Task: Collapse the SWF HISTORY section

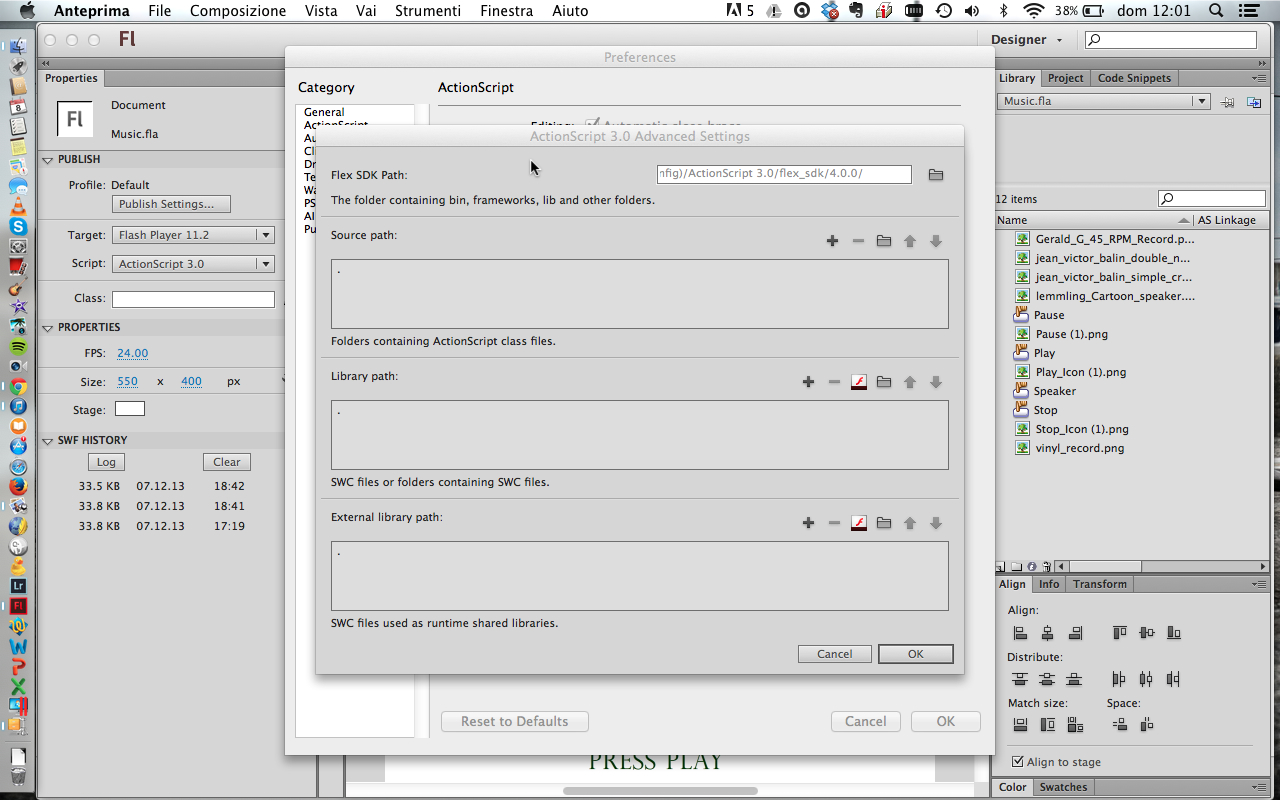Action: (48, 440)
